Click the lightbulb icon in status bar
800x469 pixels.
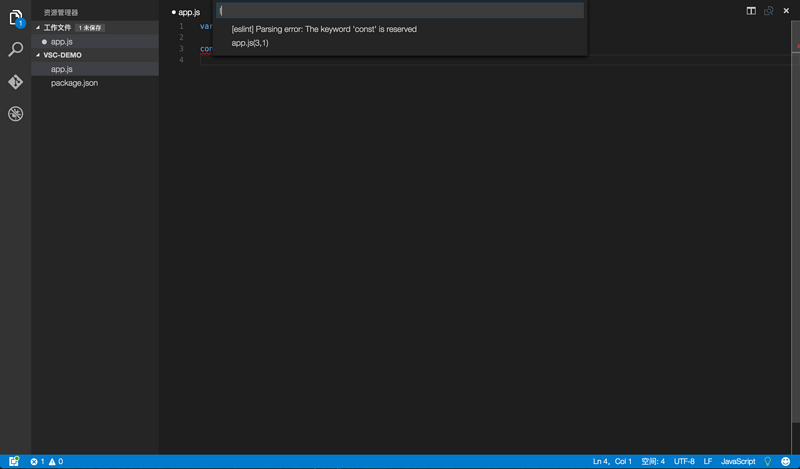pos(767,461)
